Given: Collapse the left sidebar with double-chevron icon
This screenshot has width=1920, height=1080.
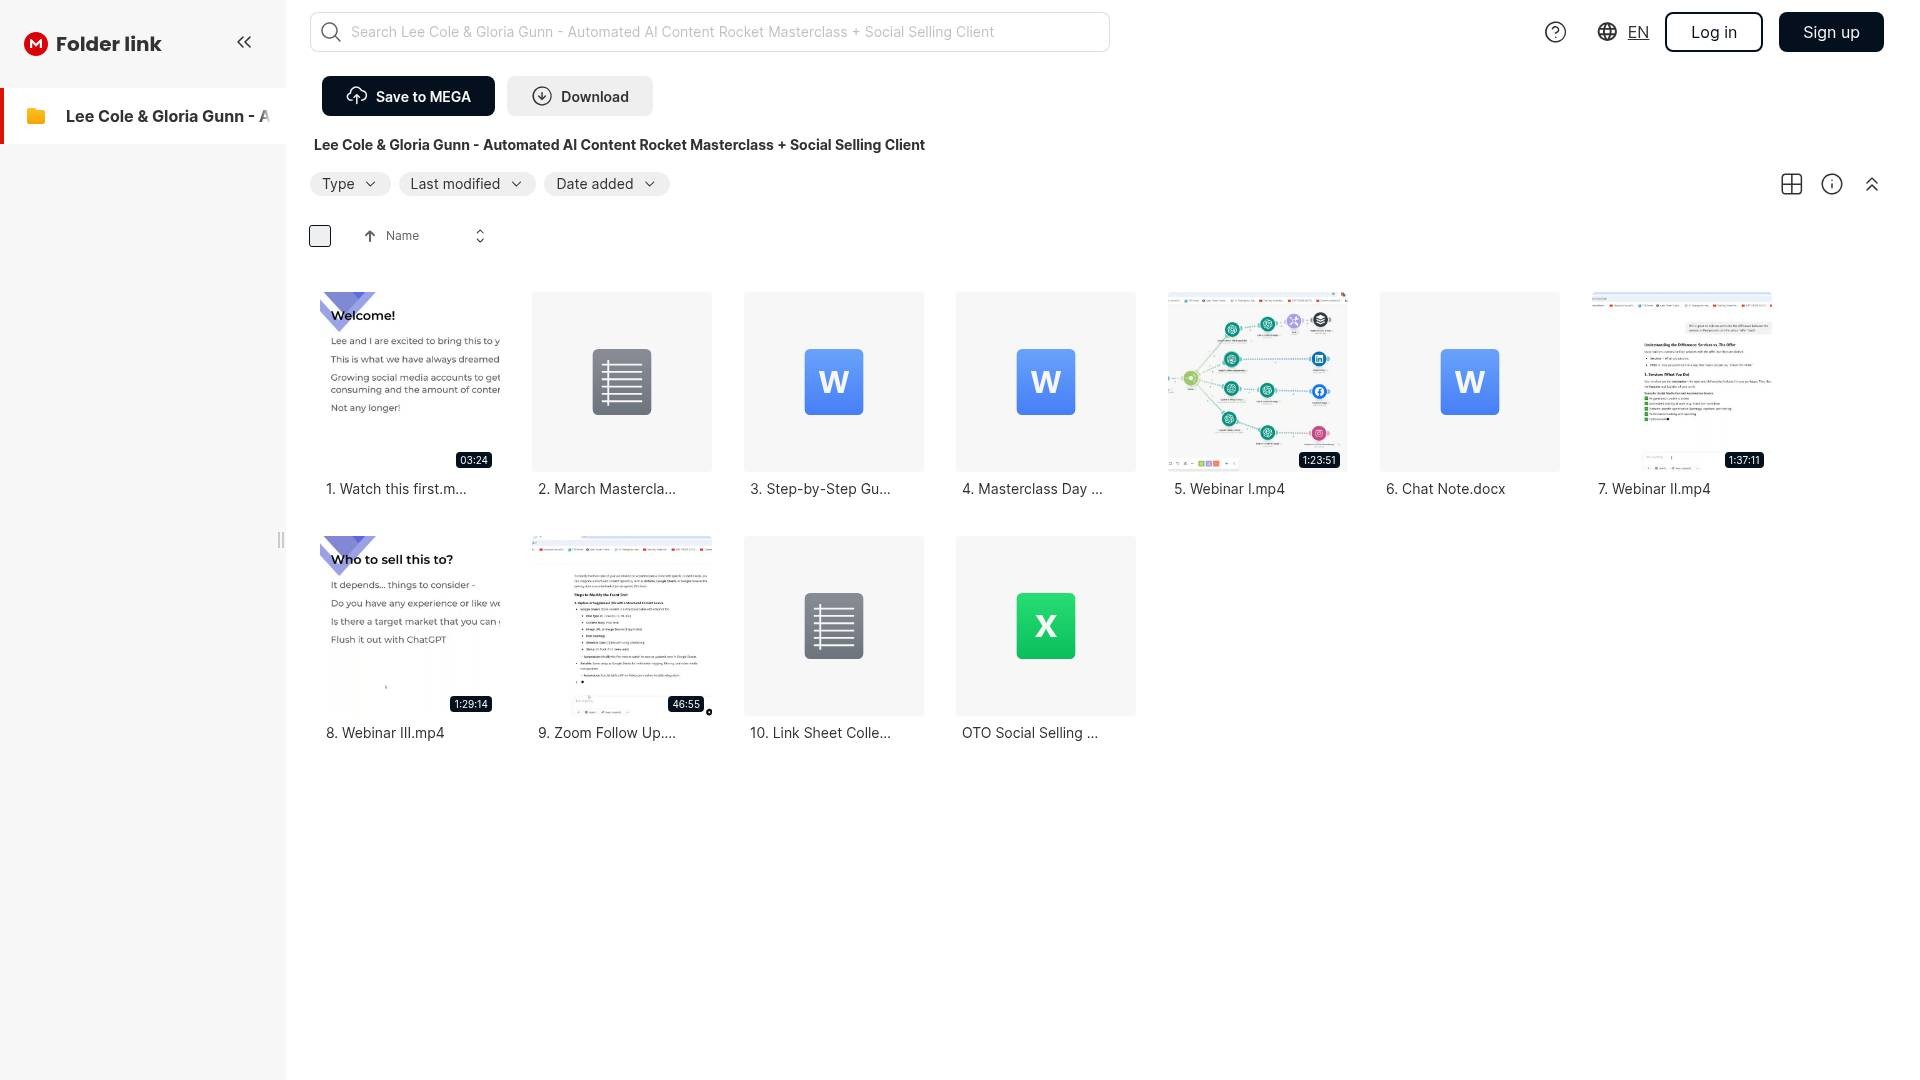Looking at the screenshot, I should (244, 42).
